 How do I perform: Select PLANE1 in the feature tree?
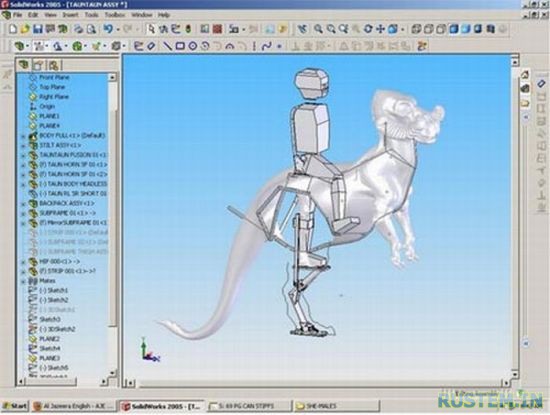49,116
